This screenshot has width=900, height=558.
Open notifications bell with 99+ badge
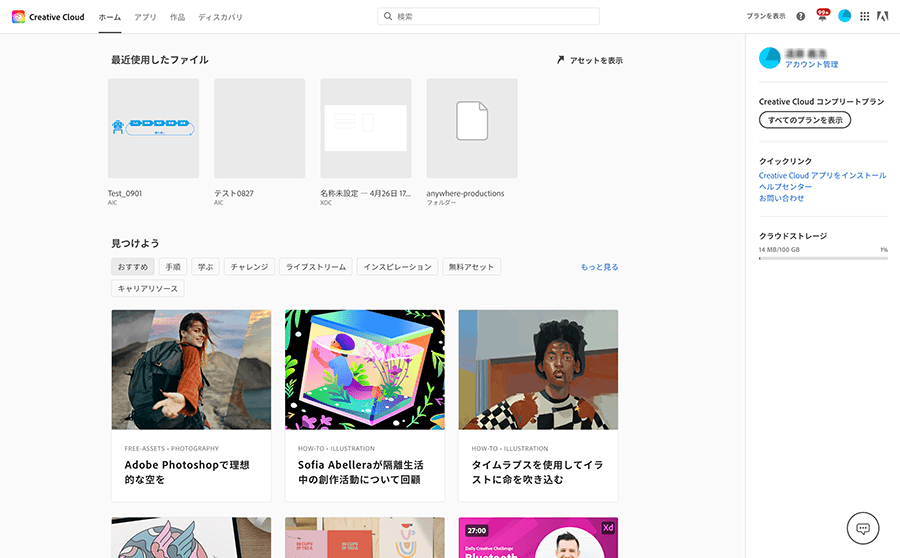pos(823,16)
